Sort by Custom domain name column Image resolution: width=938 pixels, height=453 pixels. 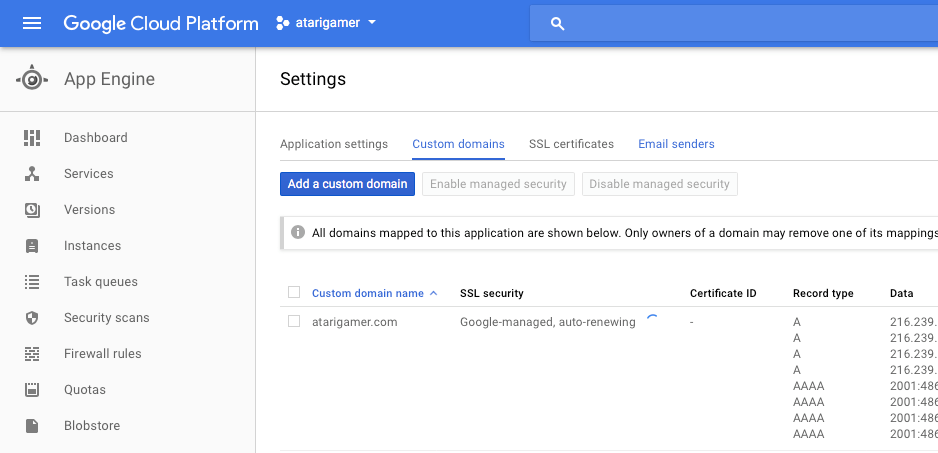(x=374, y=293)
